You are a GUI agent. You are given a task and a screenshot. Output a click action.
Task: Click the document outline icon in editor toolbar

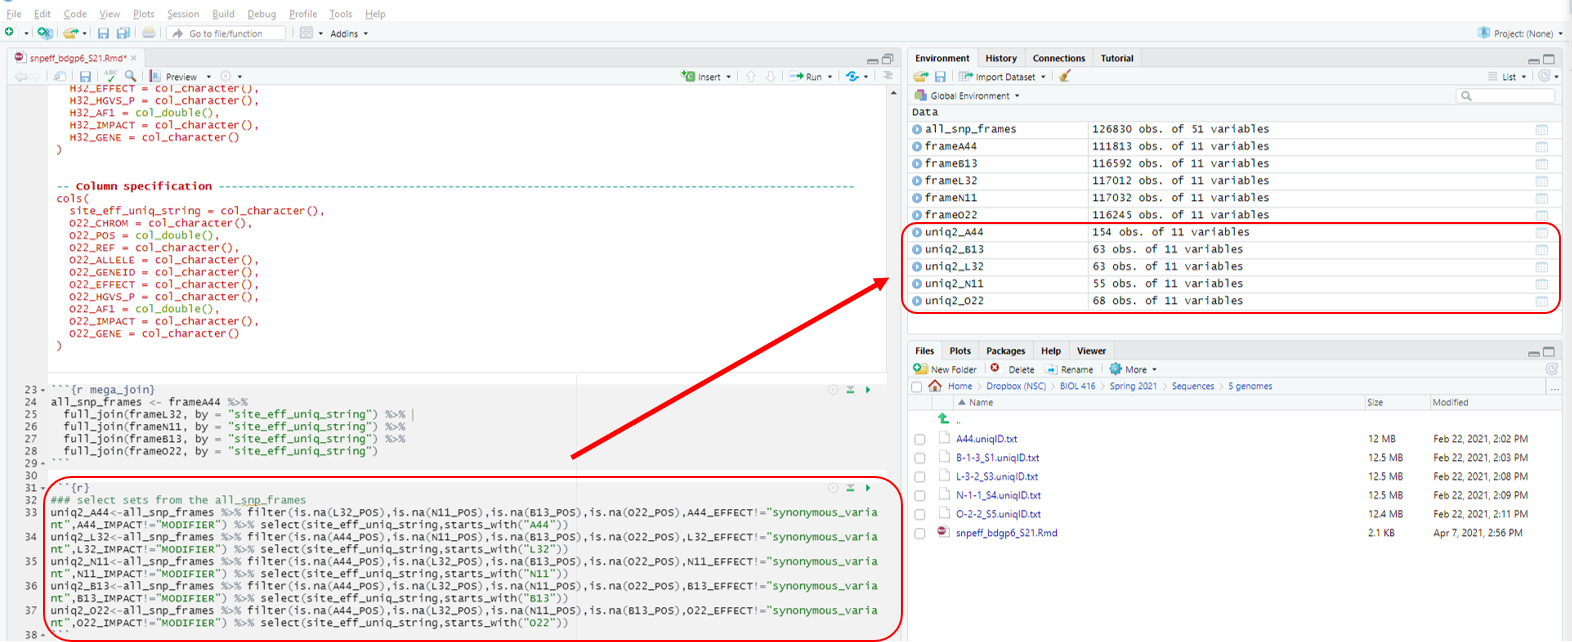tap(888, 76)
